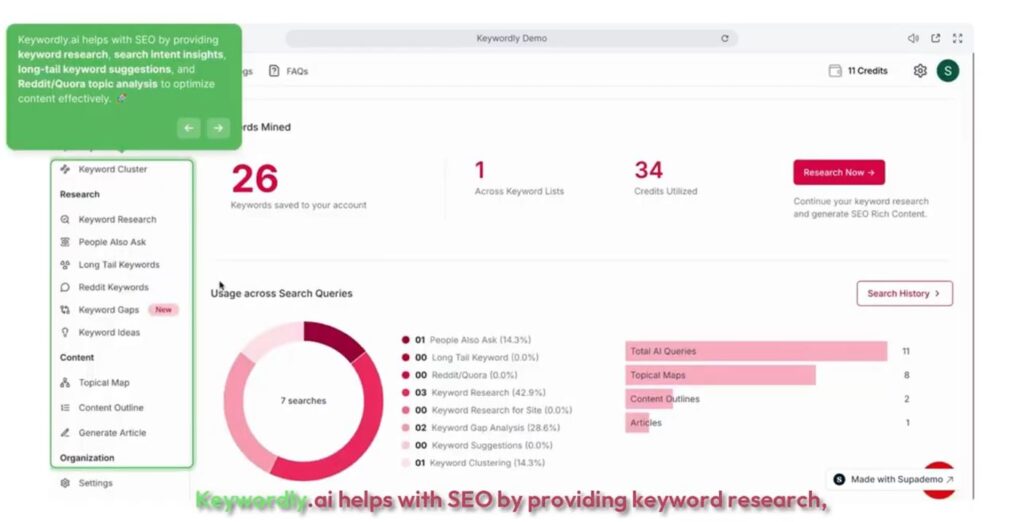Click the Keyword Ideas lightbulb icon
The width and height of the screenshot is (1024, 522).
pyautogui.click(x=65, y=332)
